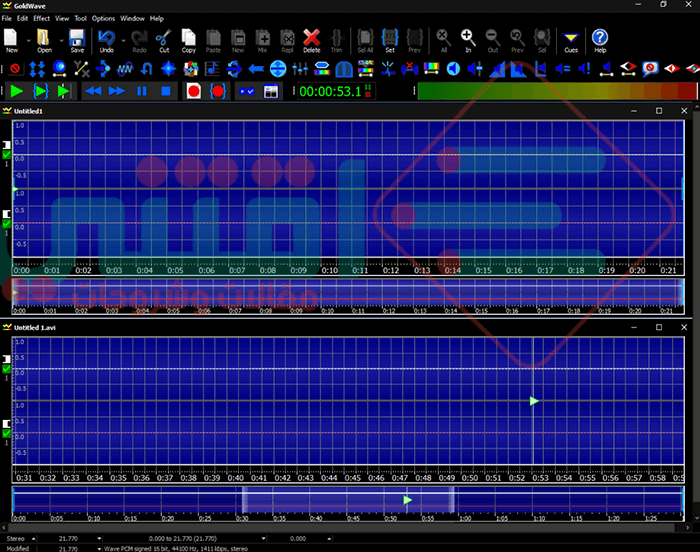This screenshot has width=700, height=552.
Task: Click the Save button
Action: (77, 41)
